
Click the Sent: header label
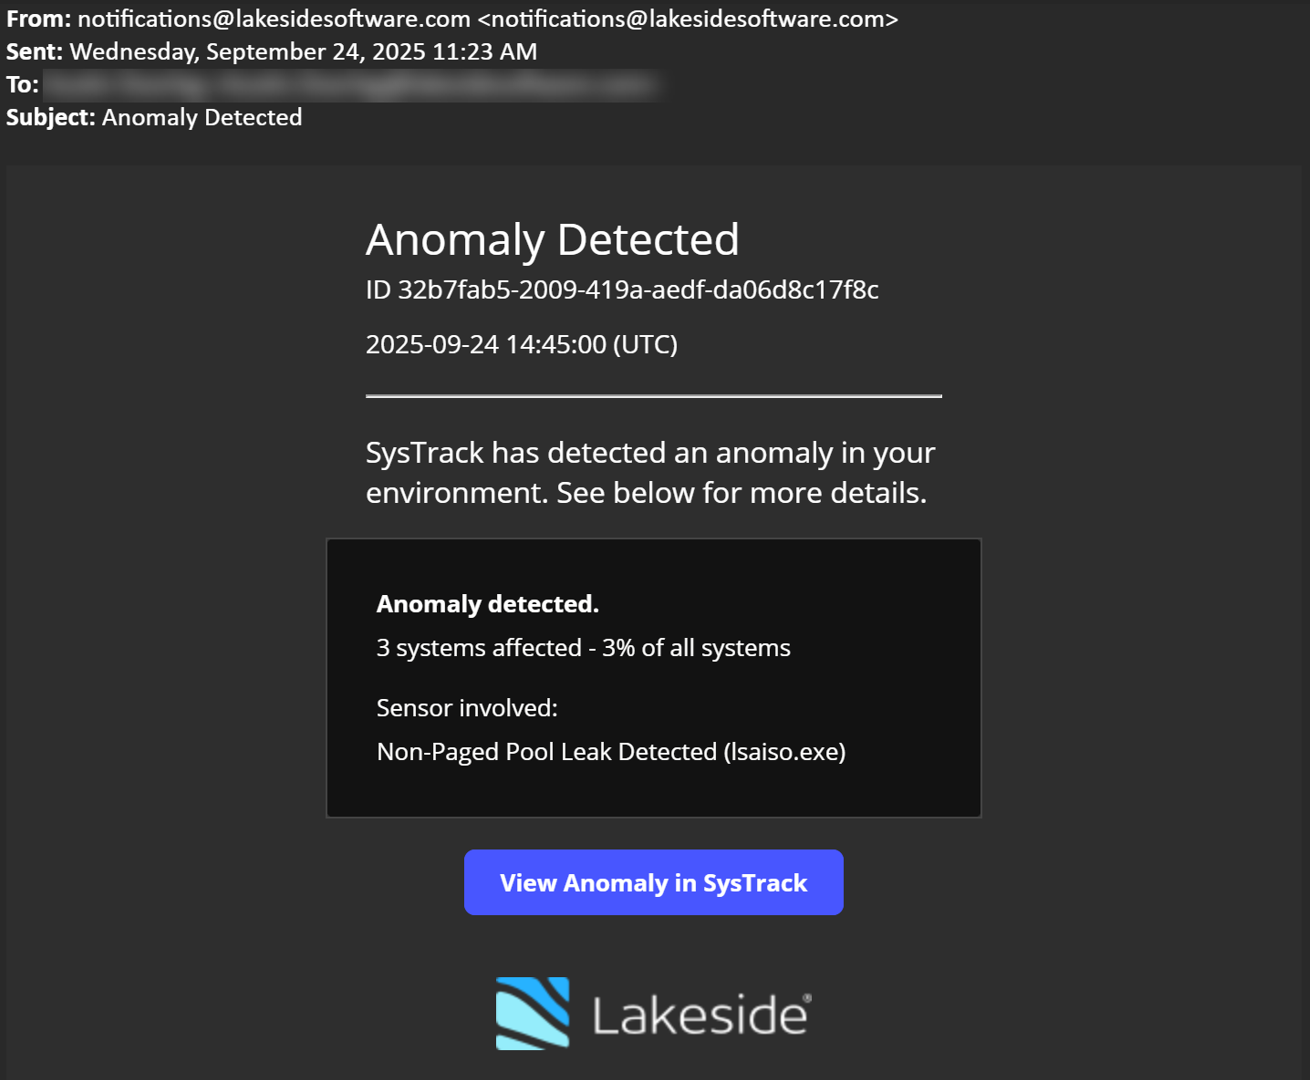(34, 52)
